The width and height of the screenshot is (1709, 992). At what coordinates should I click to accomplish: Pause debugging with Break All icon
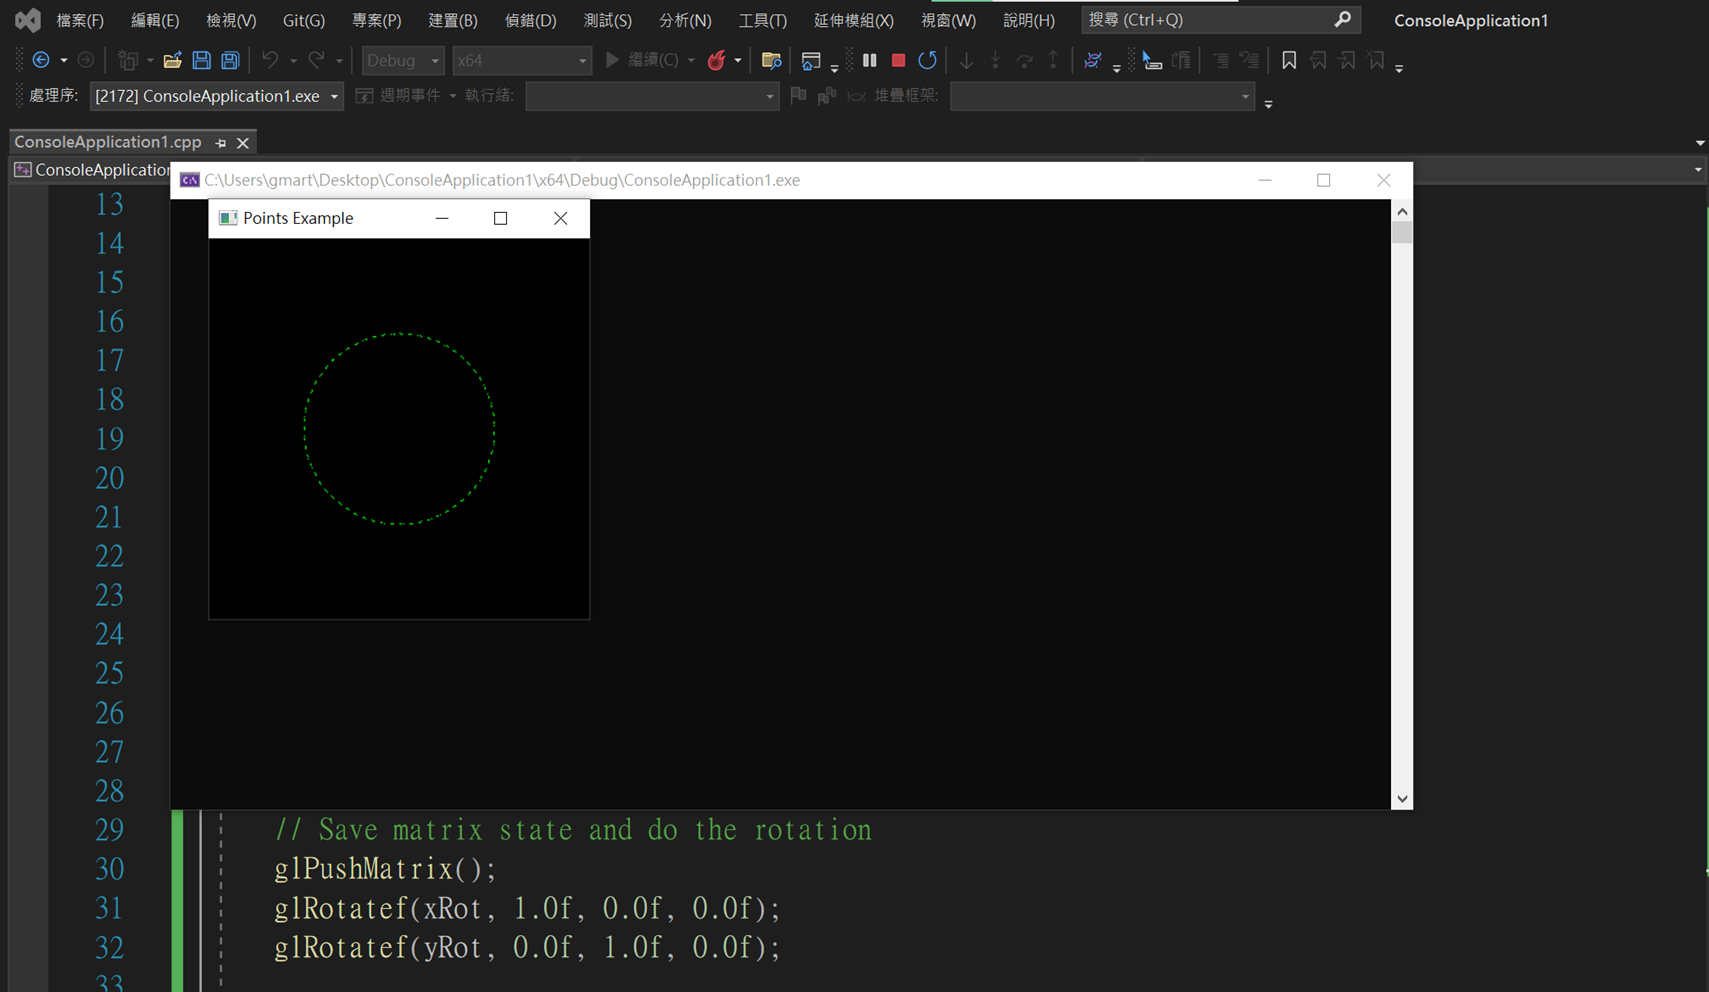click(869, 61)
